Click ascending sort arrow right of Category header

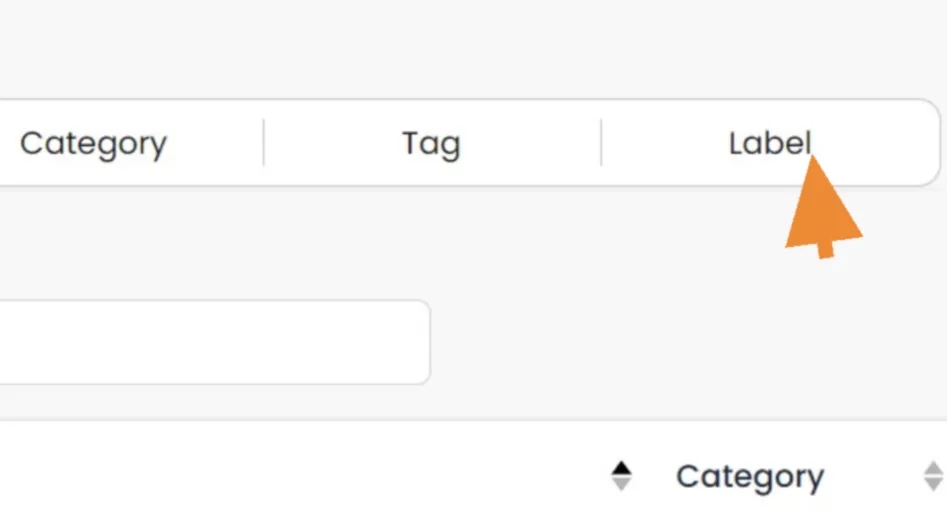point(934,468)
